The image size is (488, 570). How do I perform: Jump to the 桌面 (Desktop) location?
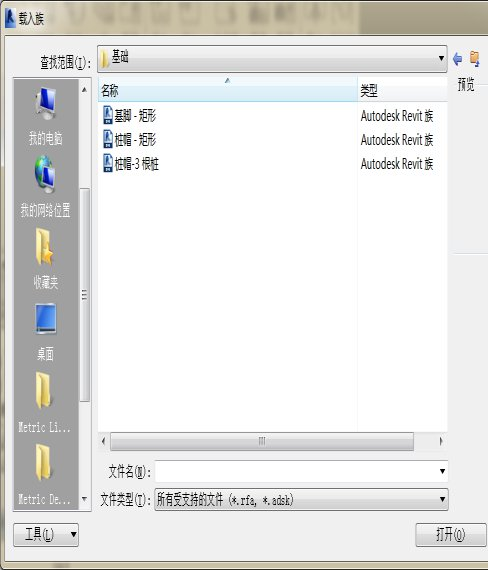click(45, 332)
